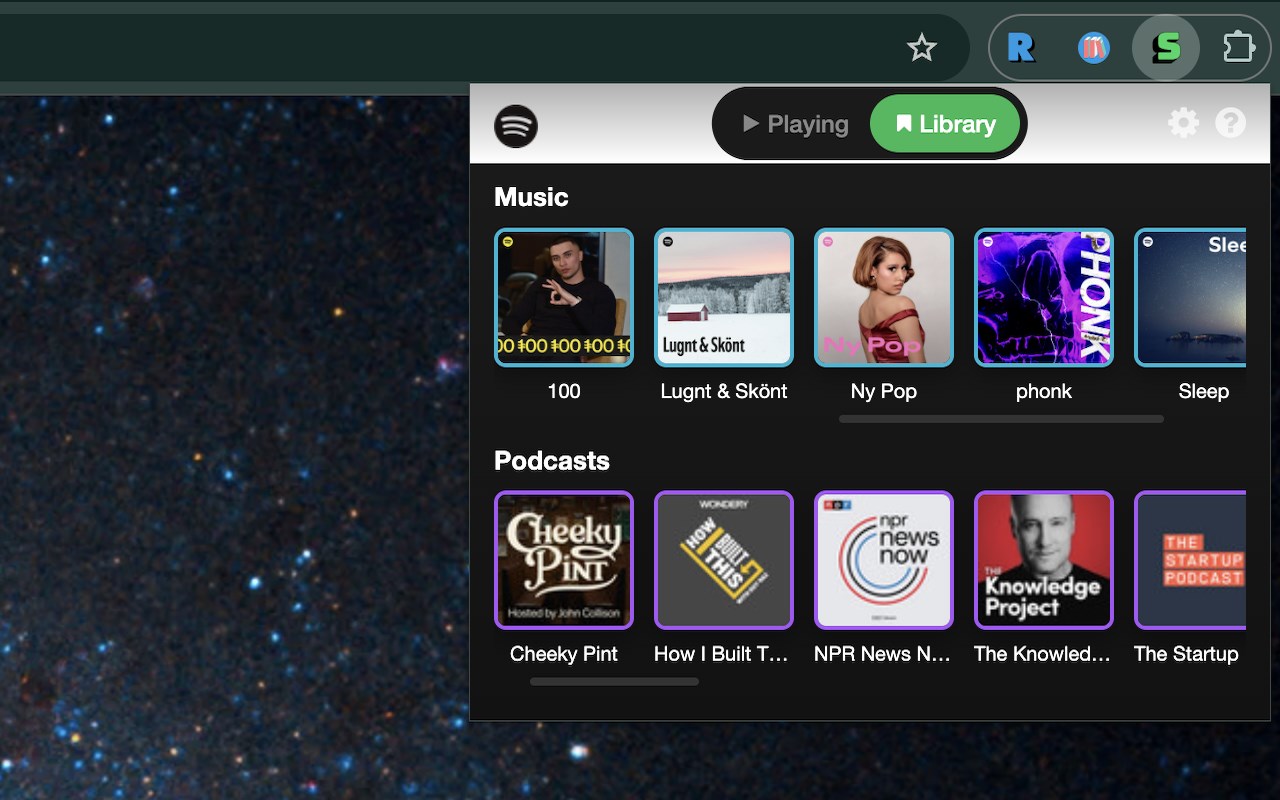The width and height of the screenshot is (1280, 800).
Task: Open the Sleep playlist cover
Action: point(1190,298)
